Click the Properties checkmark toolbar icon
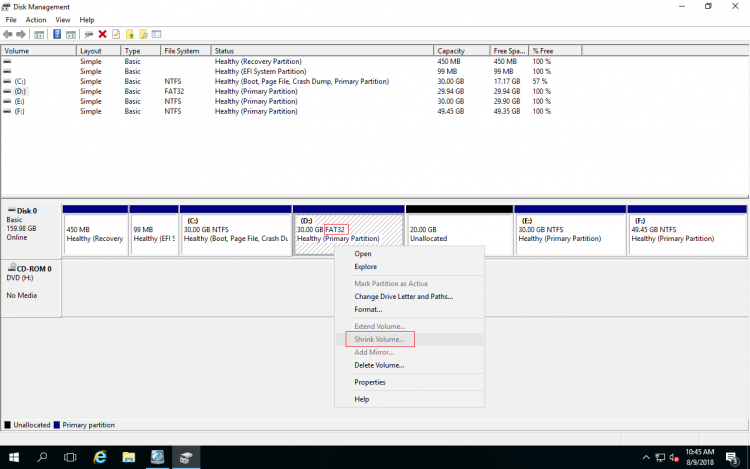This screenshot has height=469, width=750. 116,34
